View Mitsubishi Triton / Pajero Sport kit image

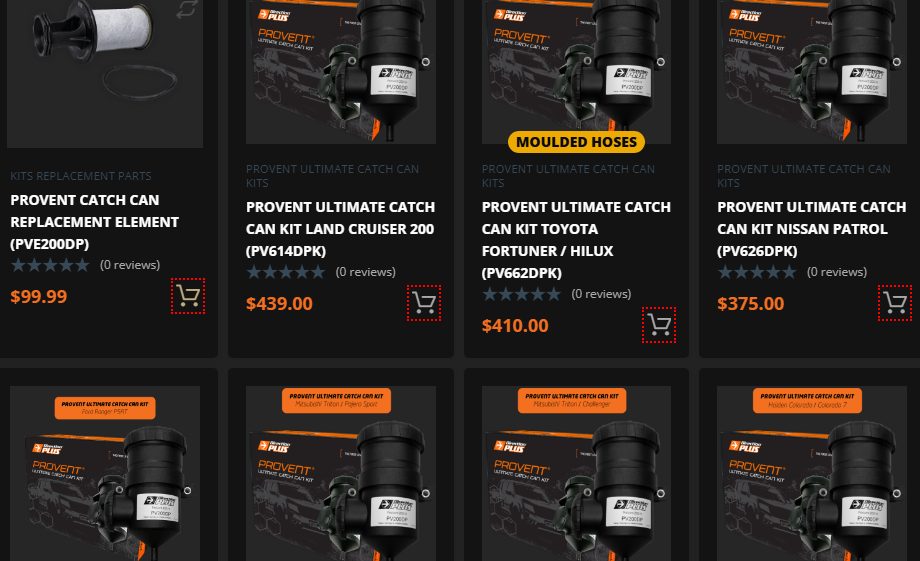(341, 473)
